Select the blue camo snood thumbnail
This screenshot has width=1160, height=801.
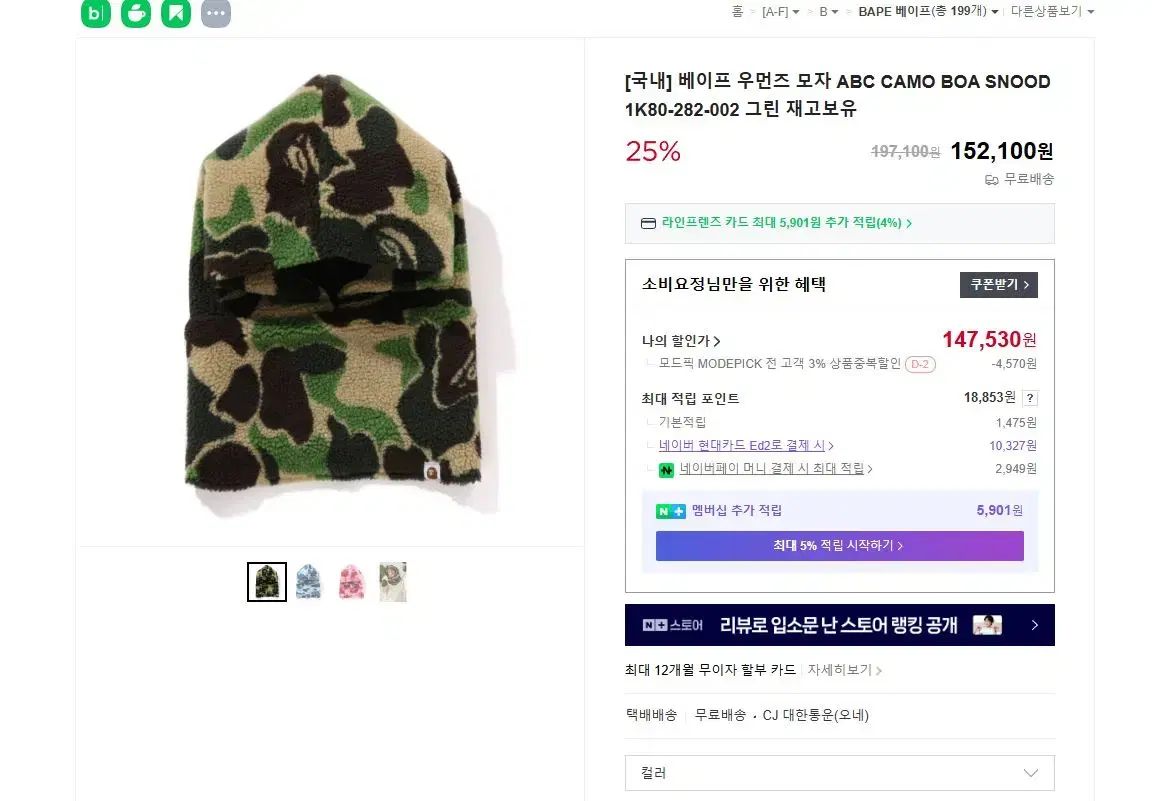(308, 582)
